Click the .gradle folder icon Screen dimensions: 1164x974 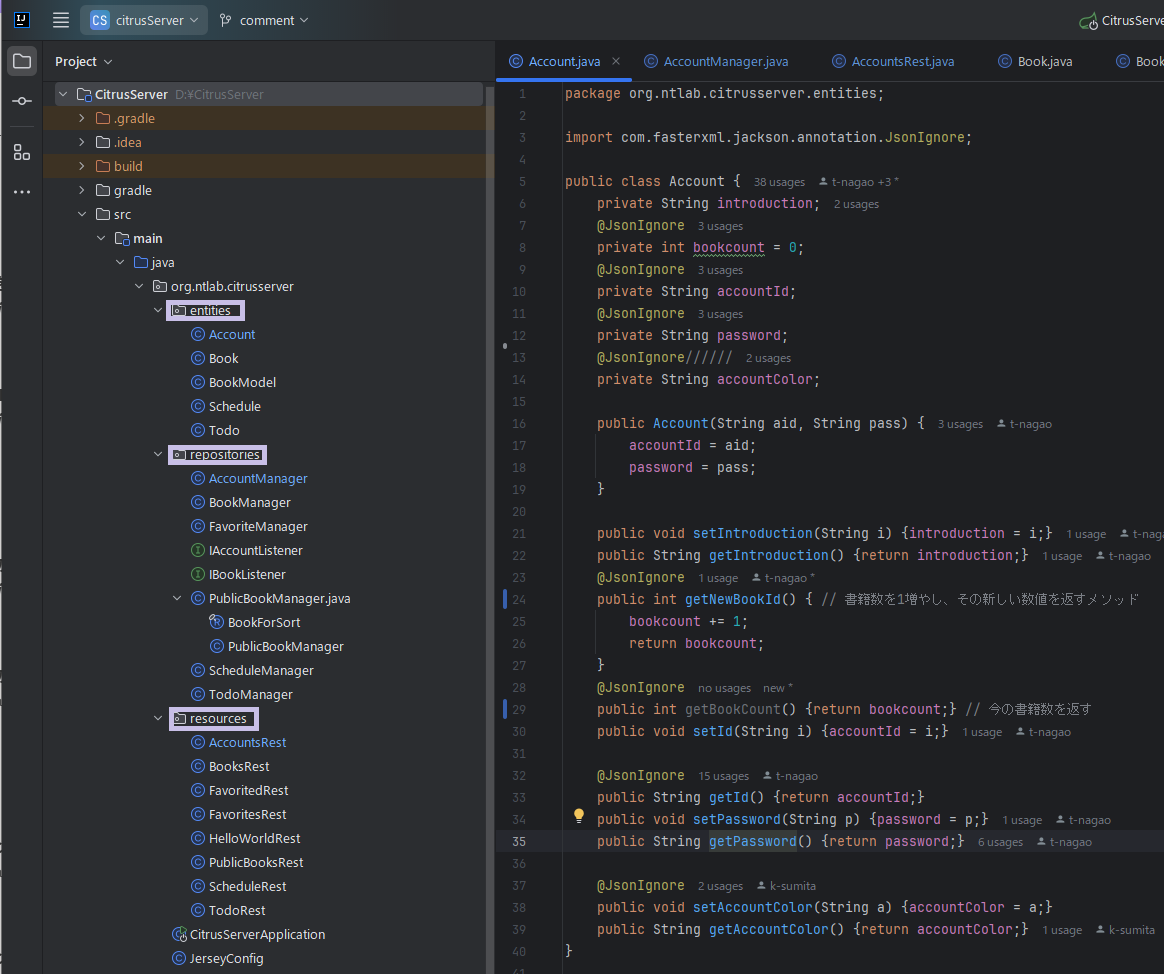click(104, 118)
